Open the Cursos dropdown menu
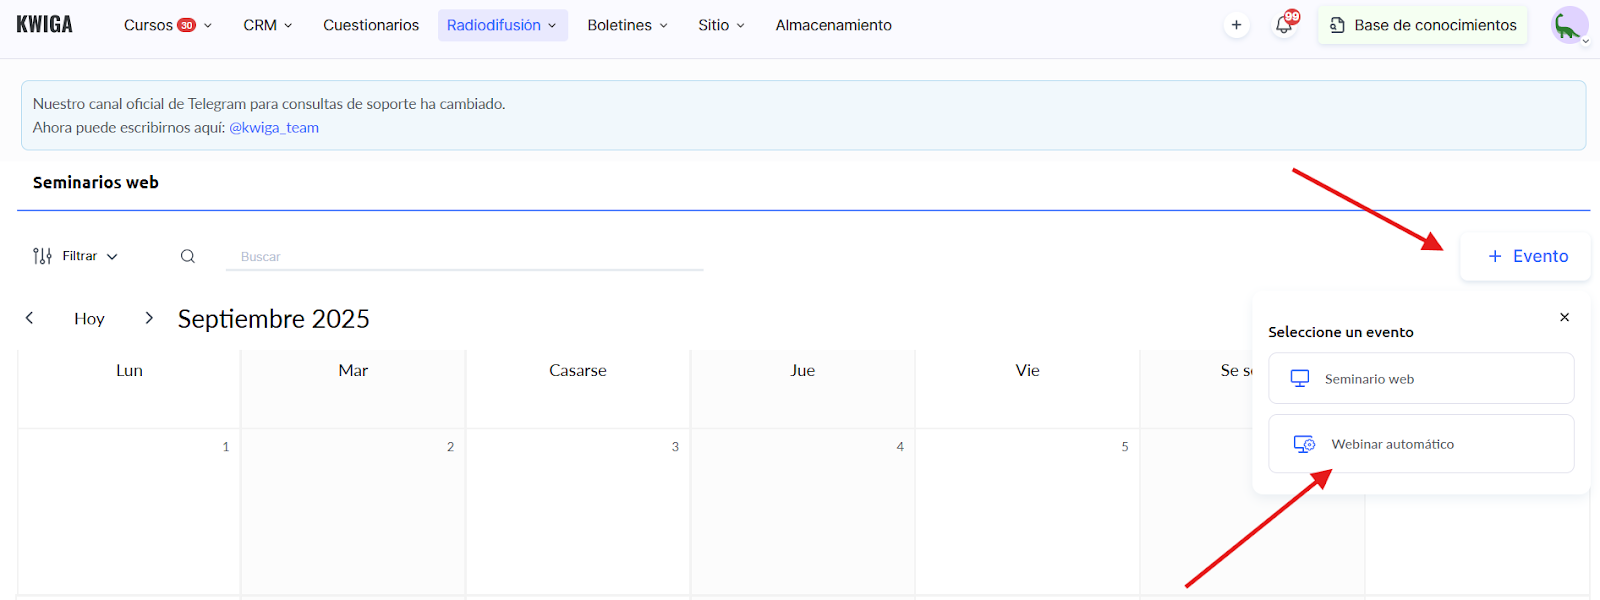This screenshot has height=600, width=1600. pos(167,25)
